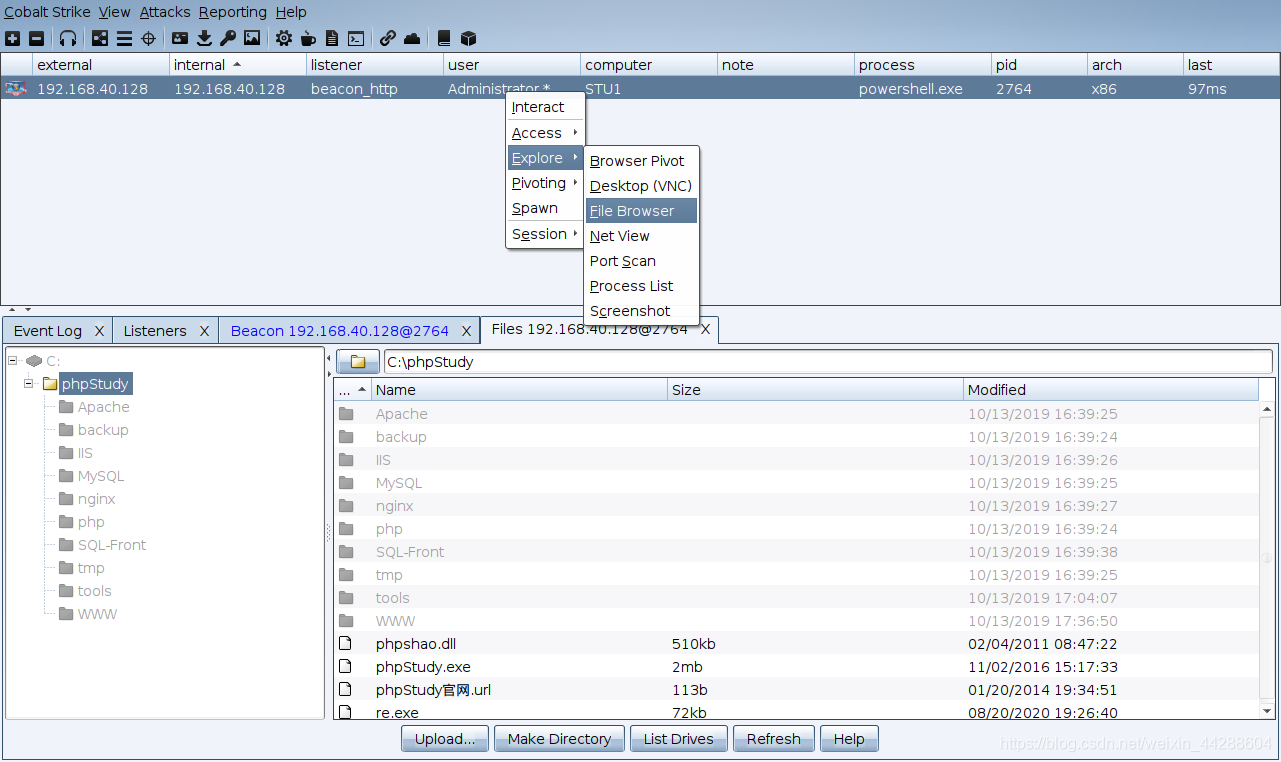Open the Cobalt Strike menu
The width and height of the screenshot is (1281, 762).
coord(47,12)
